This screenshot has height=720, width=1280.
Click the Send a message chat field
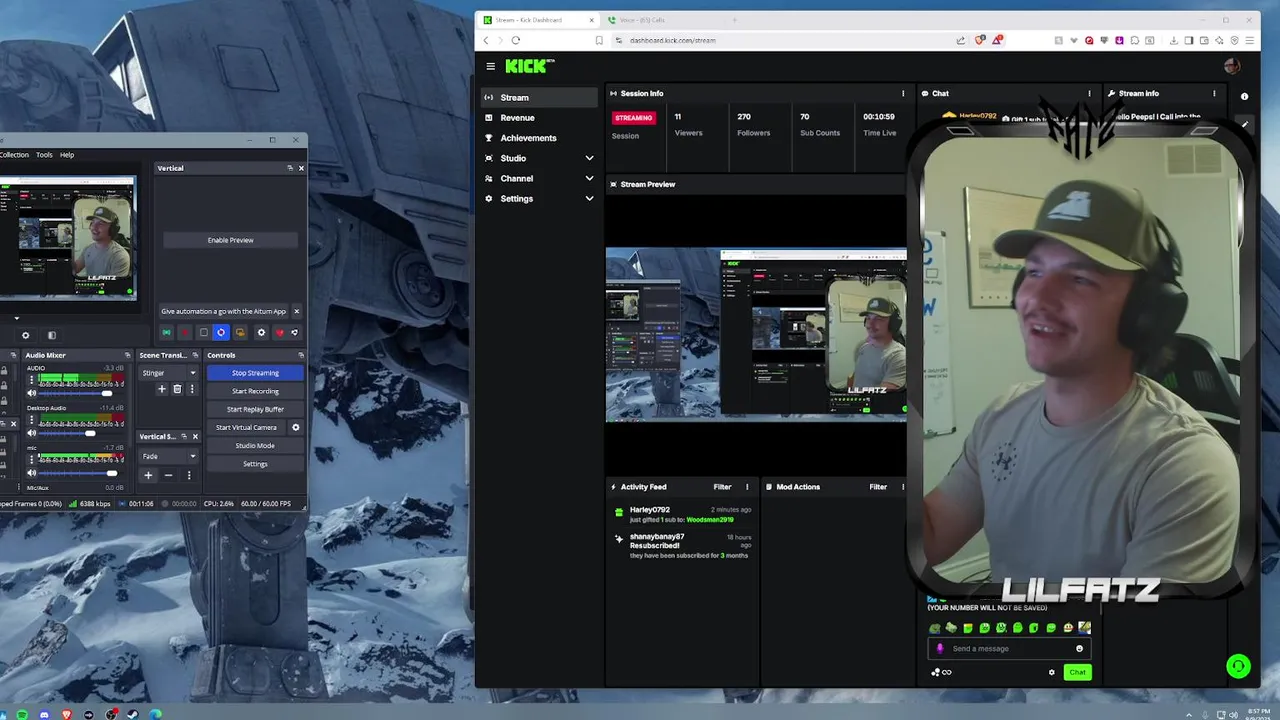(x=1010, y=648)
